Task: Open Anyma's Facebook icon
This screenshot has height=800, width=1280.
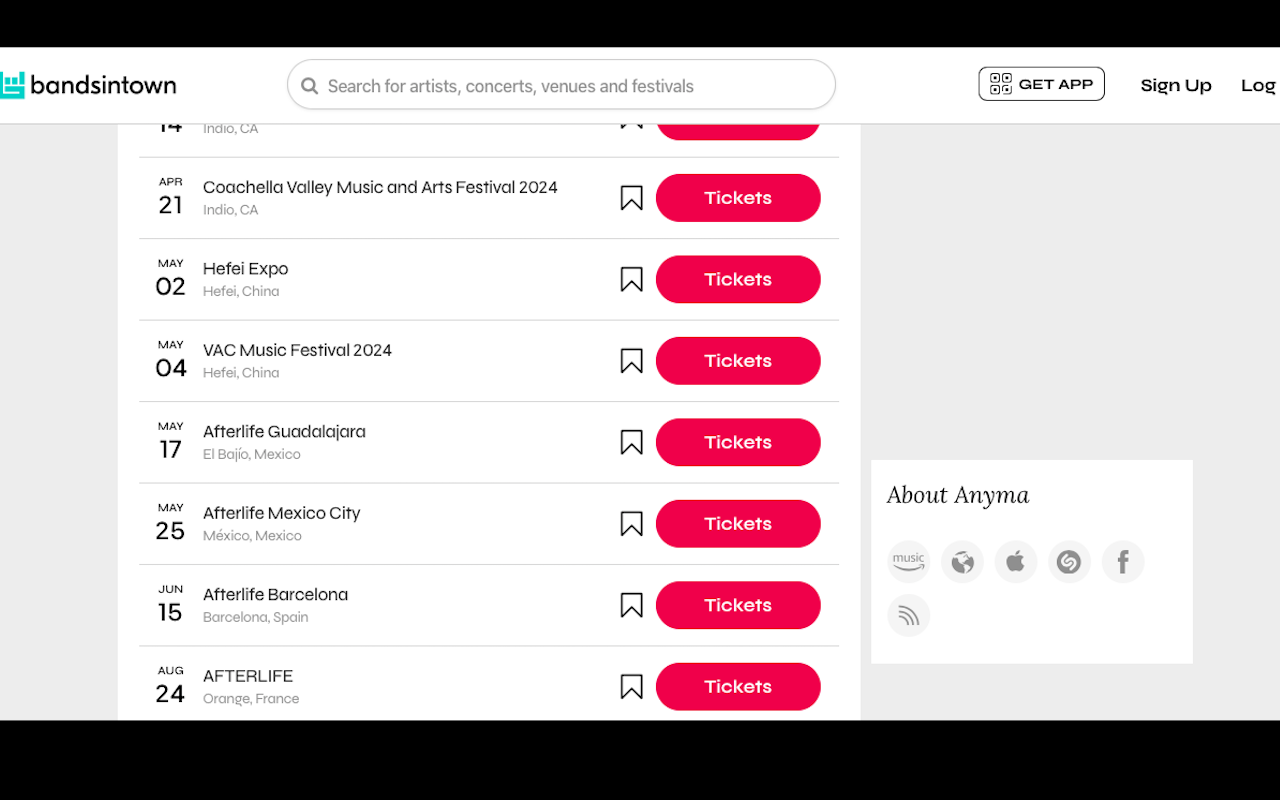Action: click(1123, 562)
